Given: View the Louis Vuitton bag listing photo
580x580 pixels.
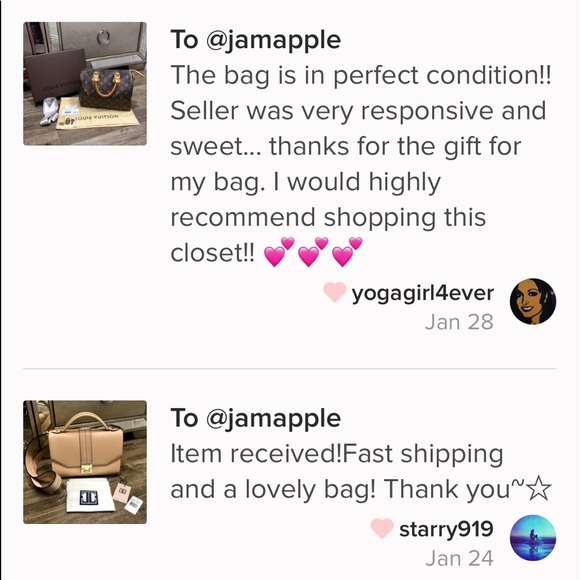Looking at the screenshot, I should click(85, 84).
